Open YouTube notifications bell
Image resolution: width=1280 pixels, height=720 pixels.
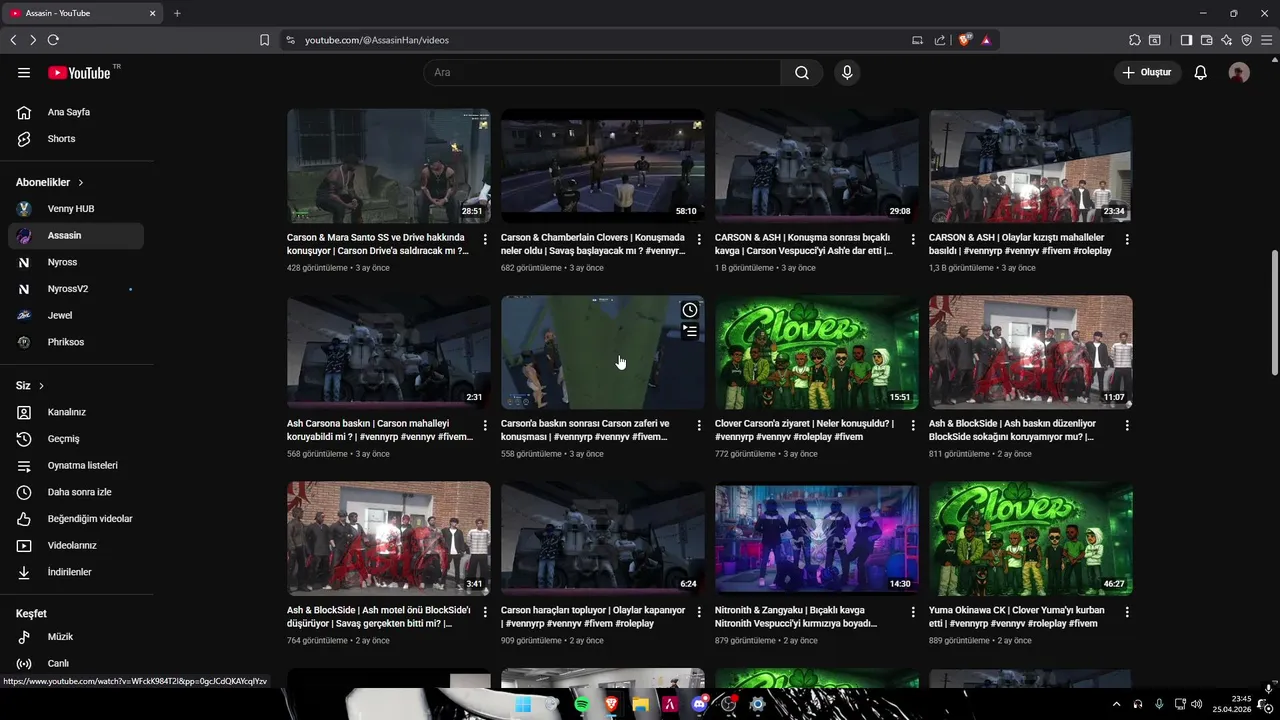click(x=1201, y=73)
